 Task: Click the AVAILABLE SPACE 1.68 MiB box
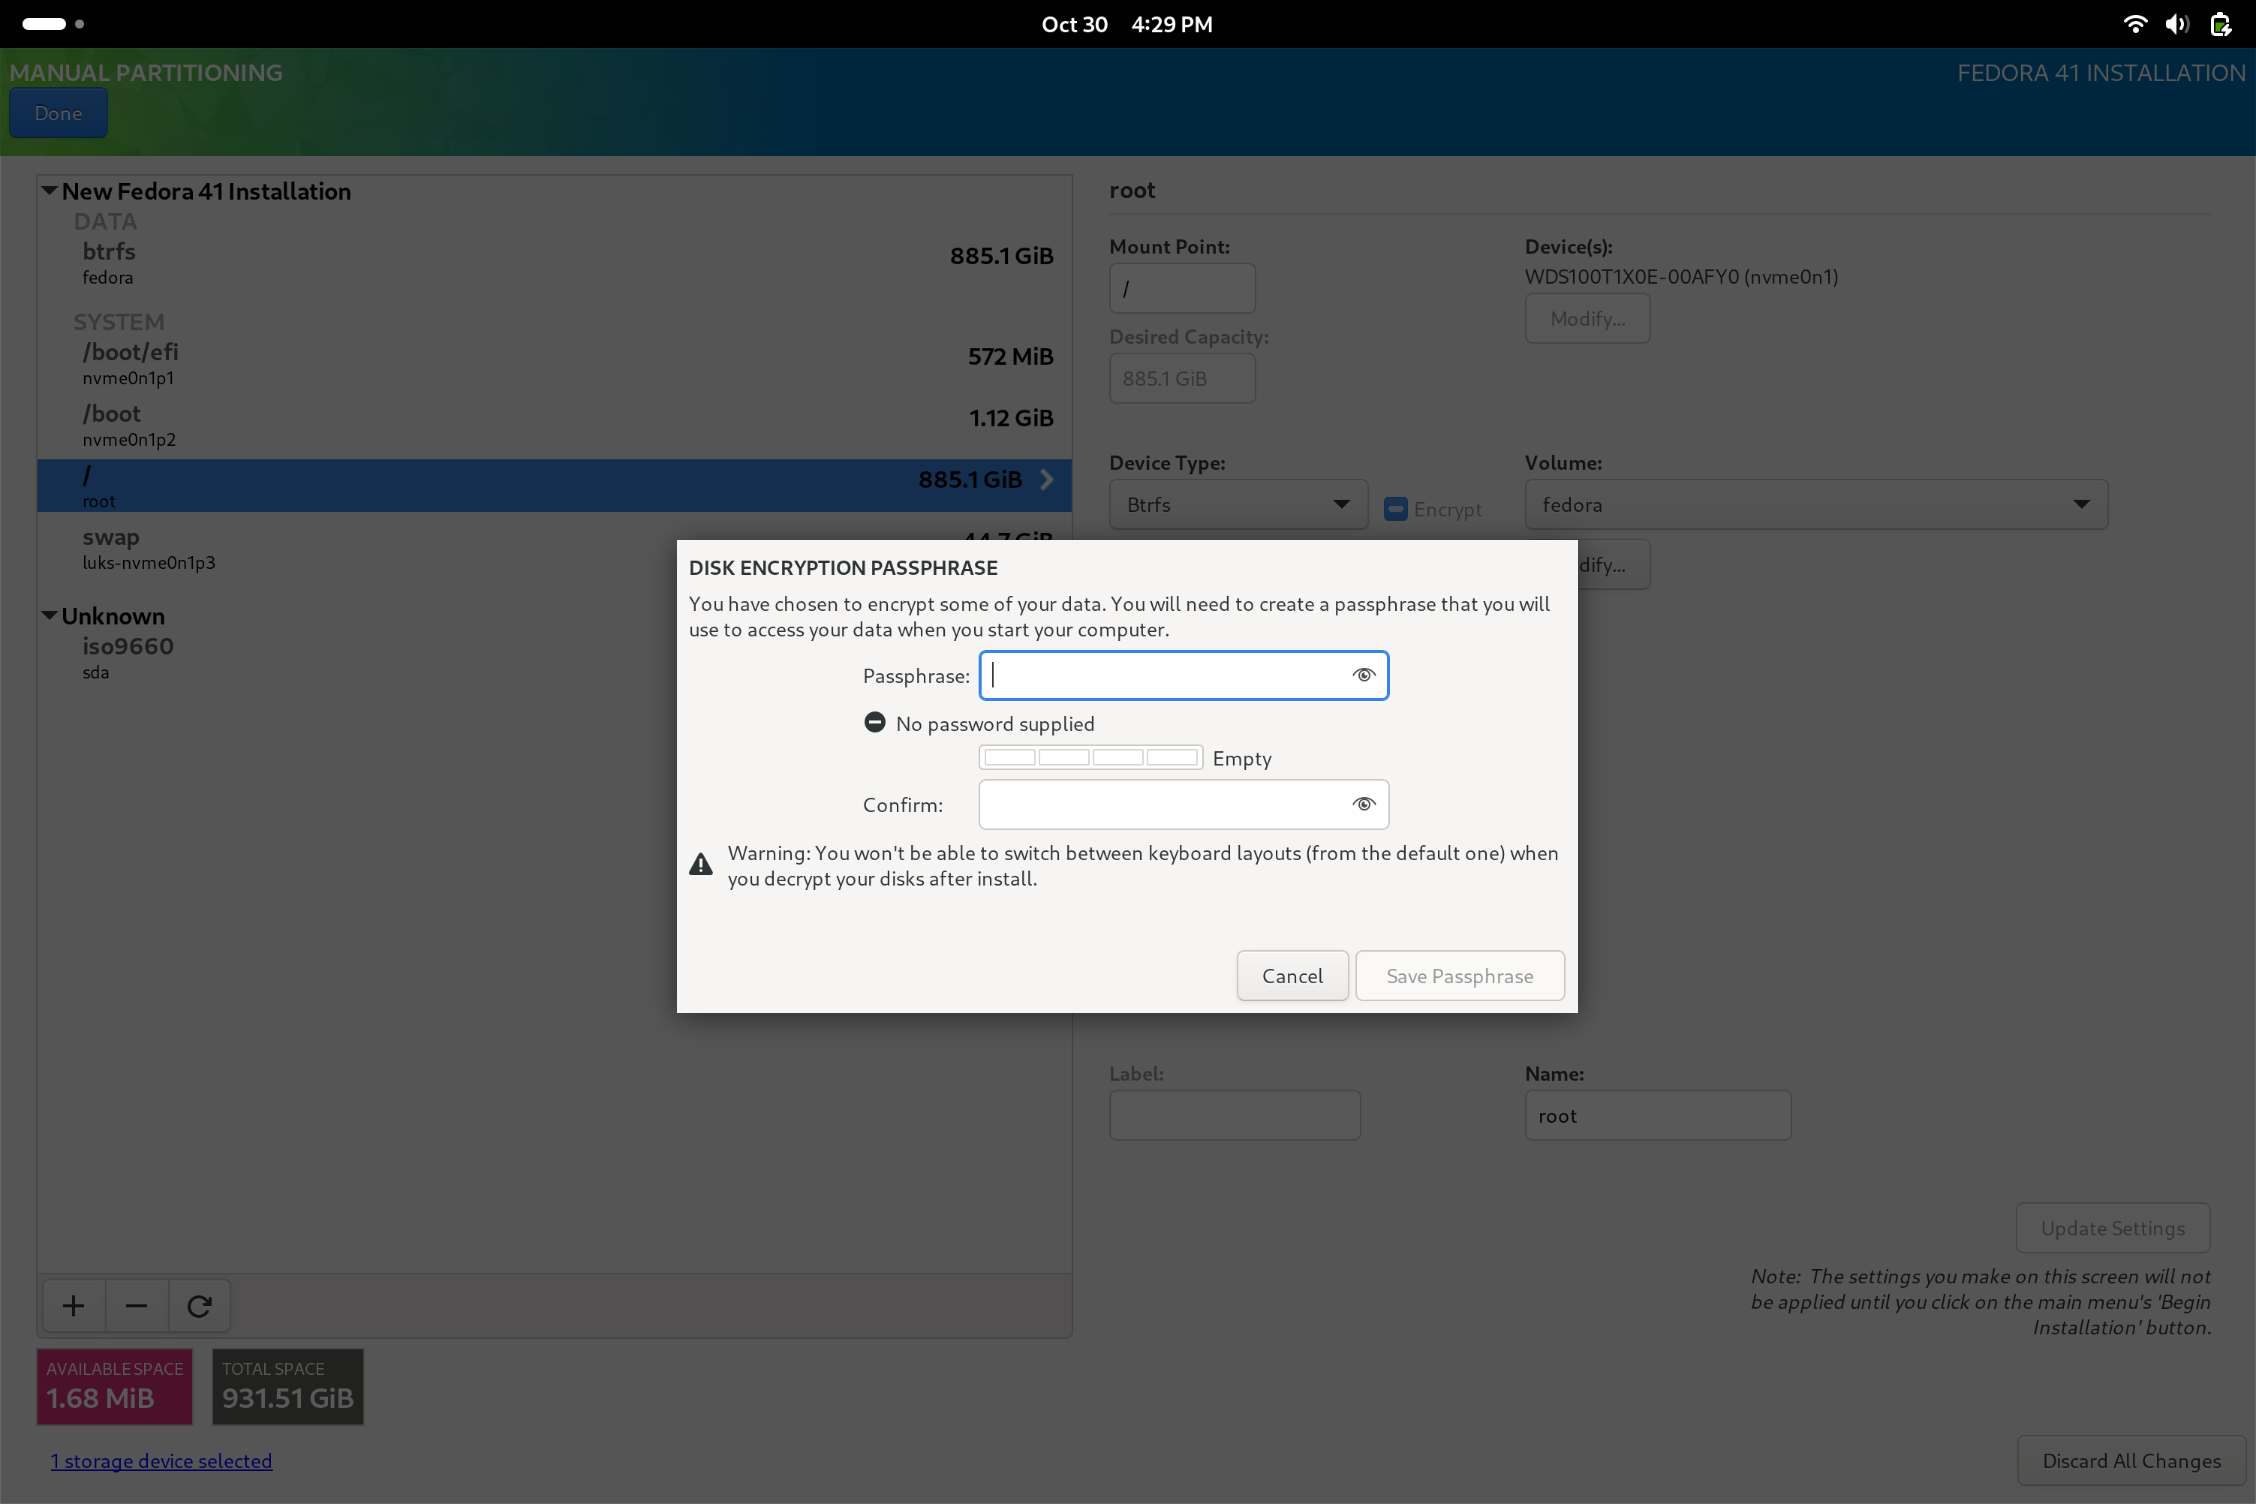tap(115, 1387)
